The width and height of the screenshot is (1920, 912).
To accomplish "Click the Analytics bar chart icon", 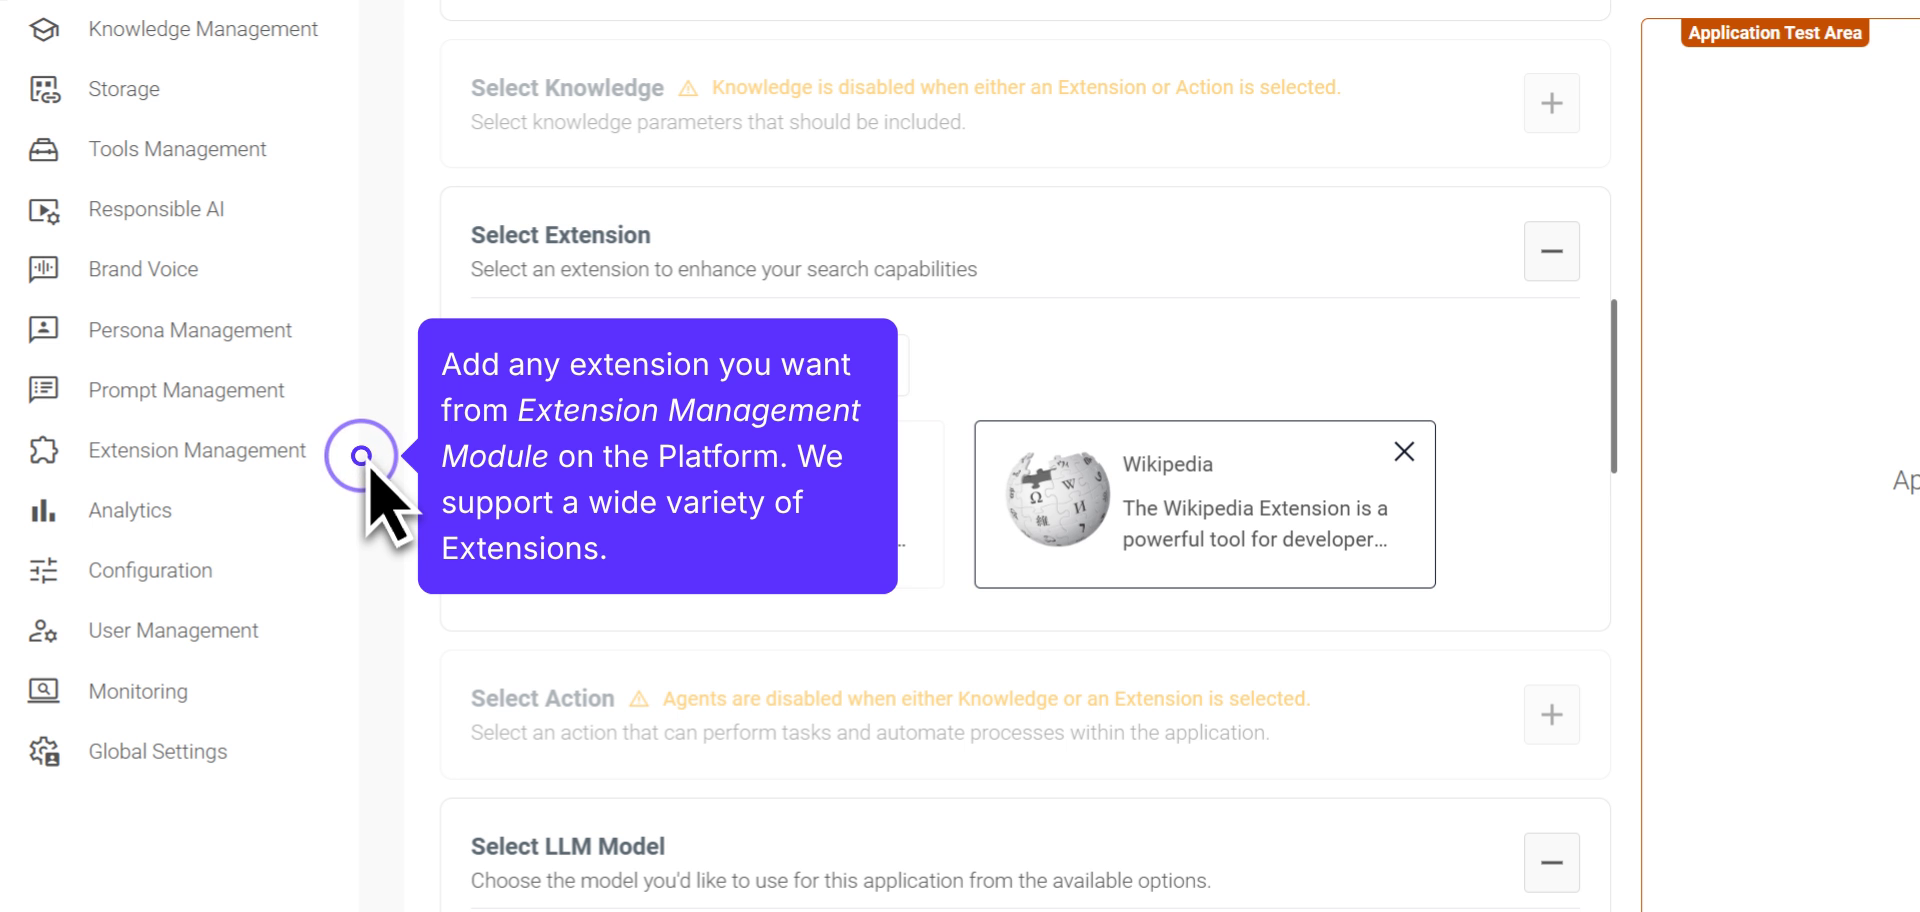I will [44, 511].
